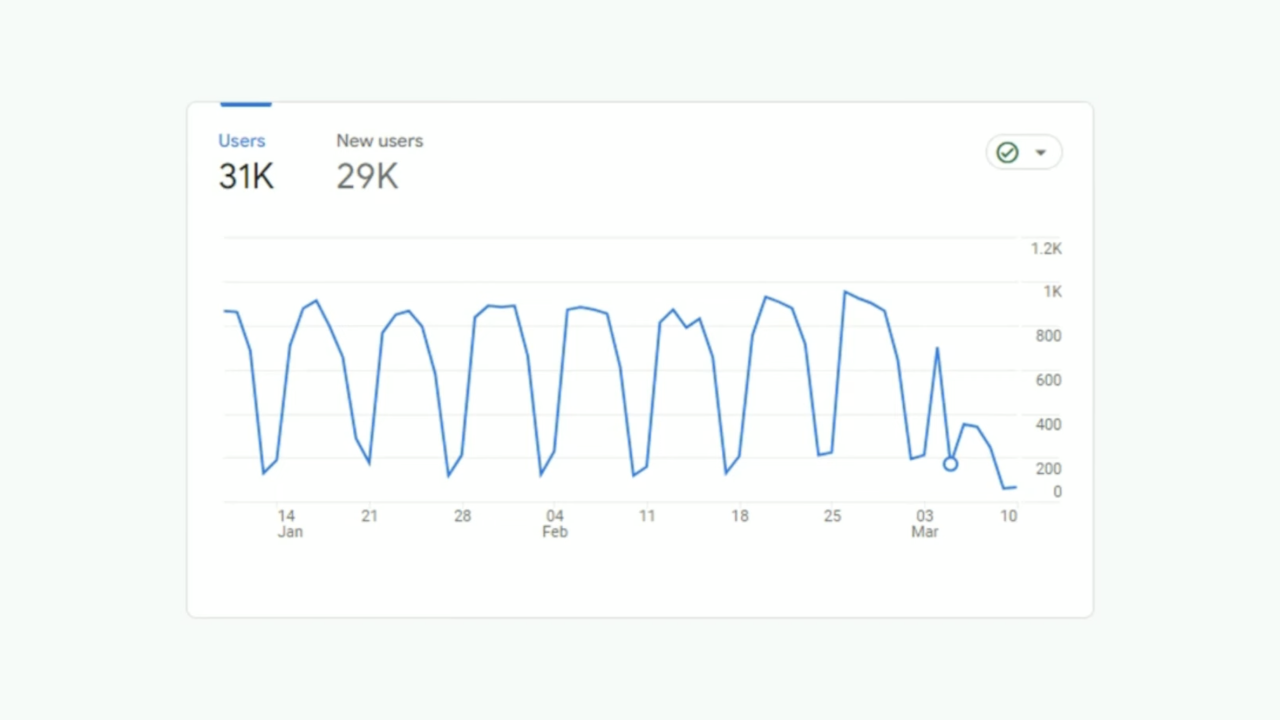Screen dimensions: 1280x720
Task: Click the 21 date axis label
Action: (x=370, y=516)
